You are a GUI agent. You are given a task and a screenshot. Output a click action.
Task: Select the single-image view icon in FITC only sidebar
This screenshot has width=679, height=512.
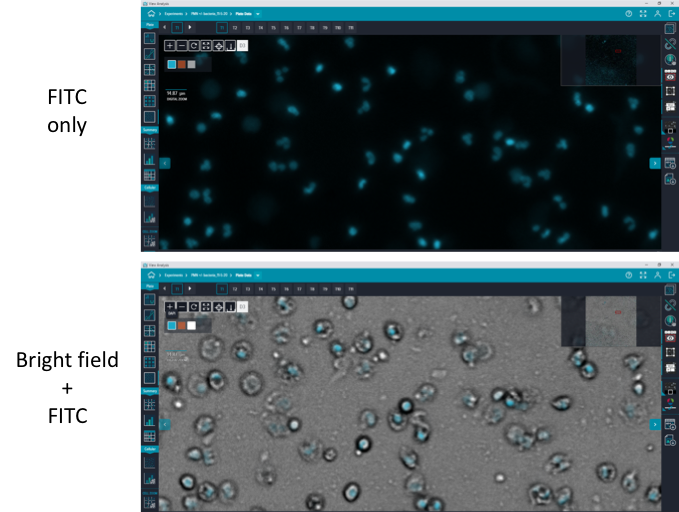coord(150,117)
